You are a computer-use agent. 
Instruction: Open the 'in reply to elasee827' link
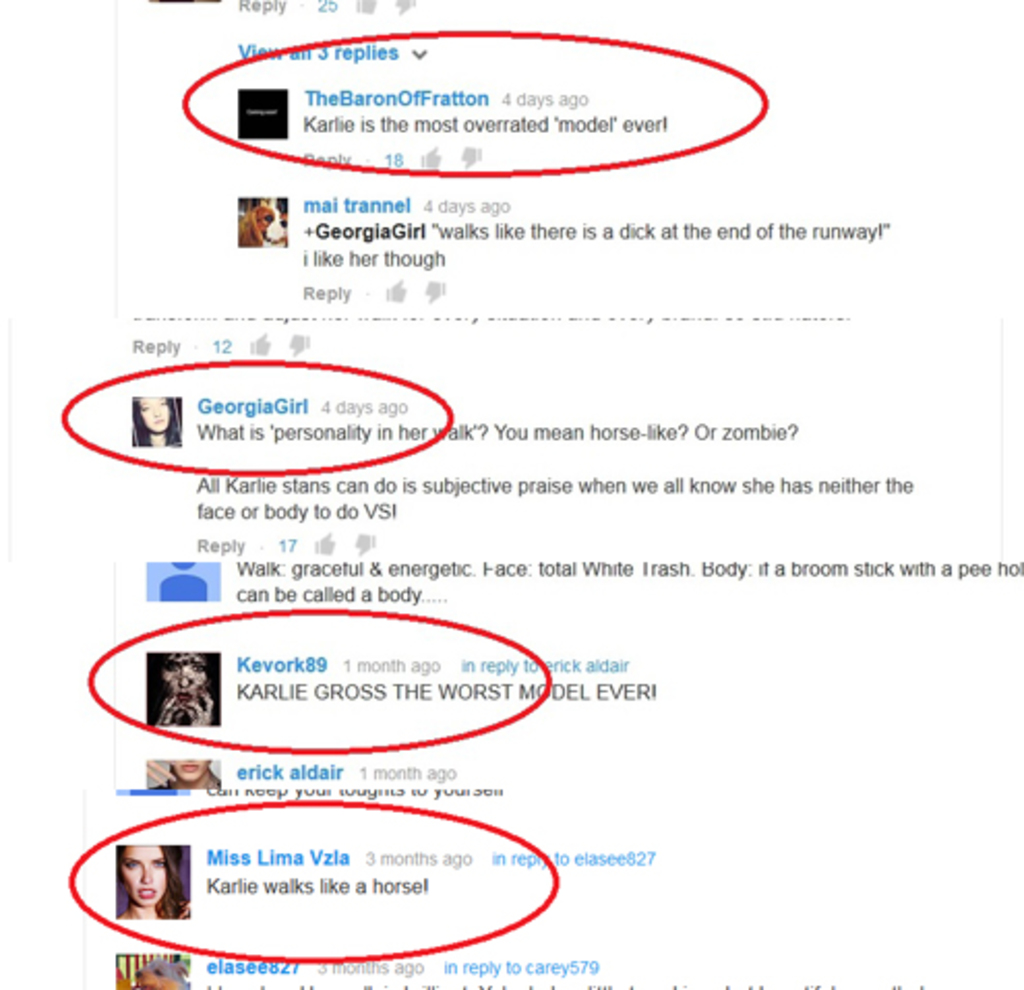[573, 859]
